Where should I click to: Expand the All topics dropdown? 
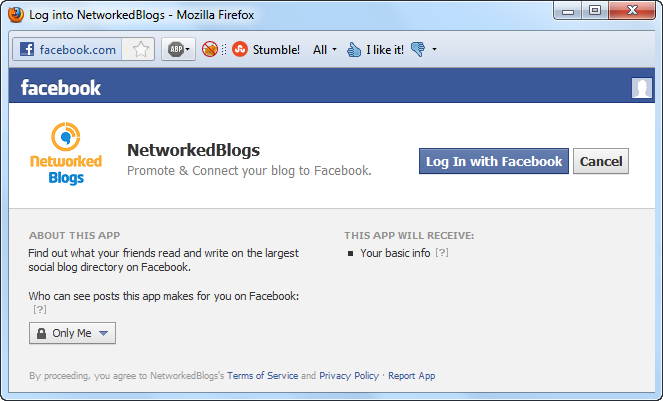[325, 49]
